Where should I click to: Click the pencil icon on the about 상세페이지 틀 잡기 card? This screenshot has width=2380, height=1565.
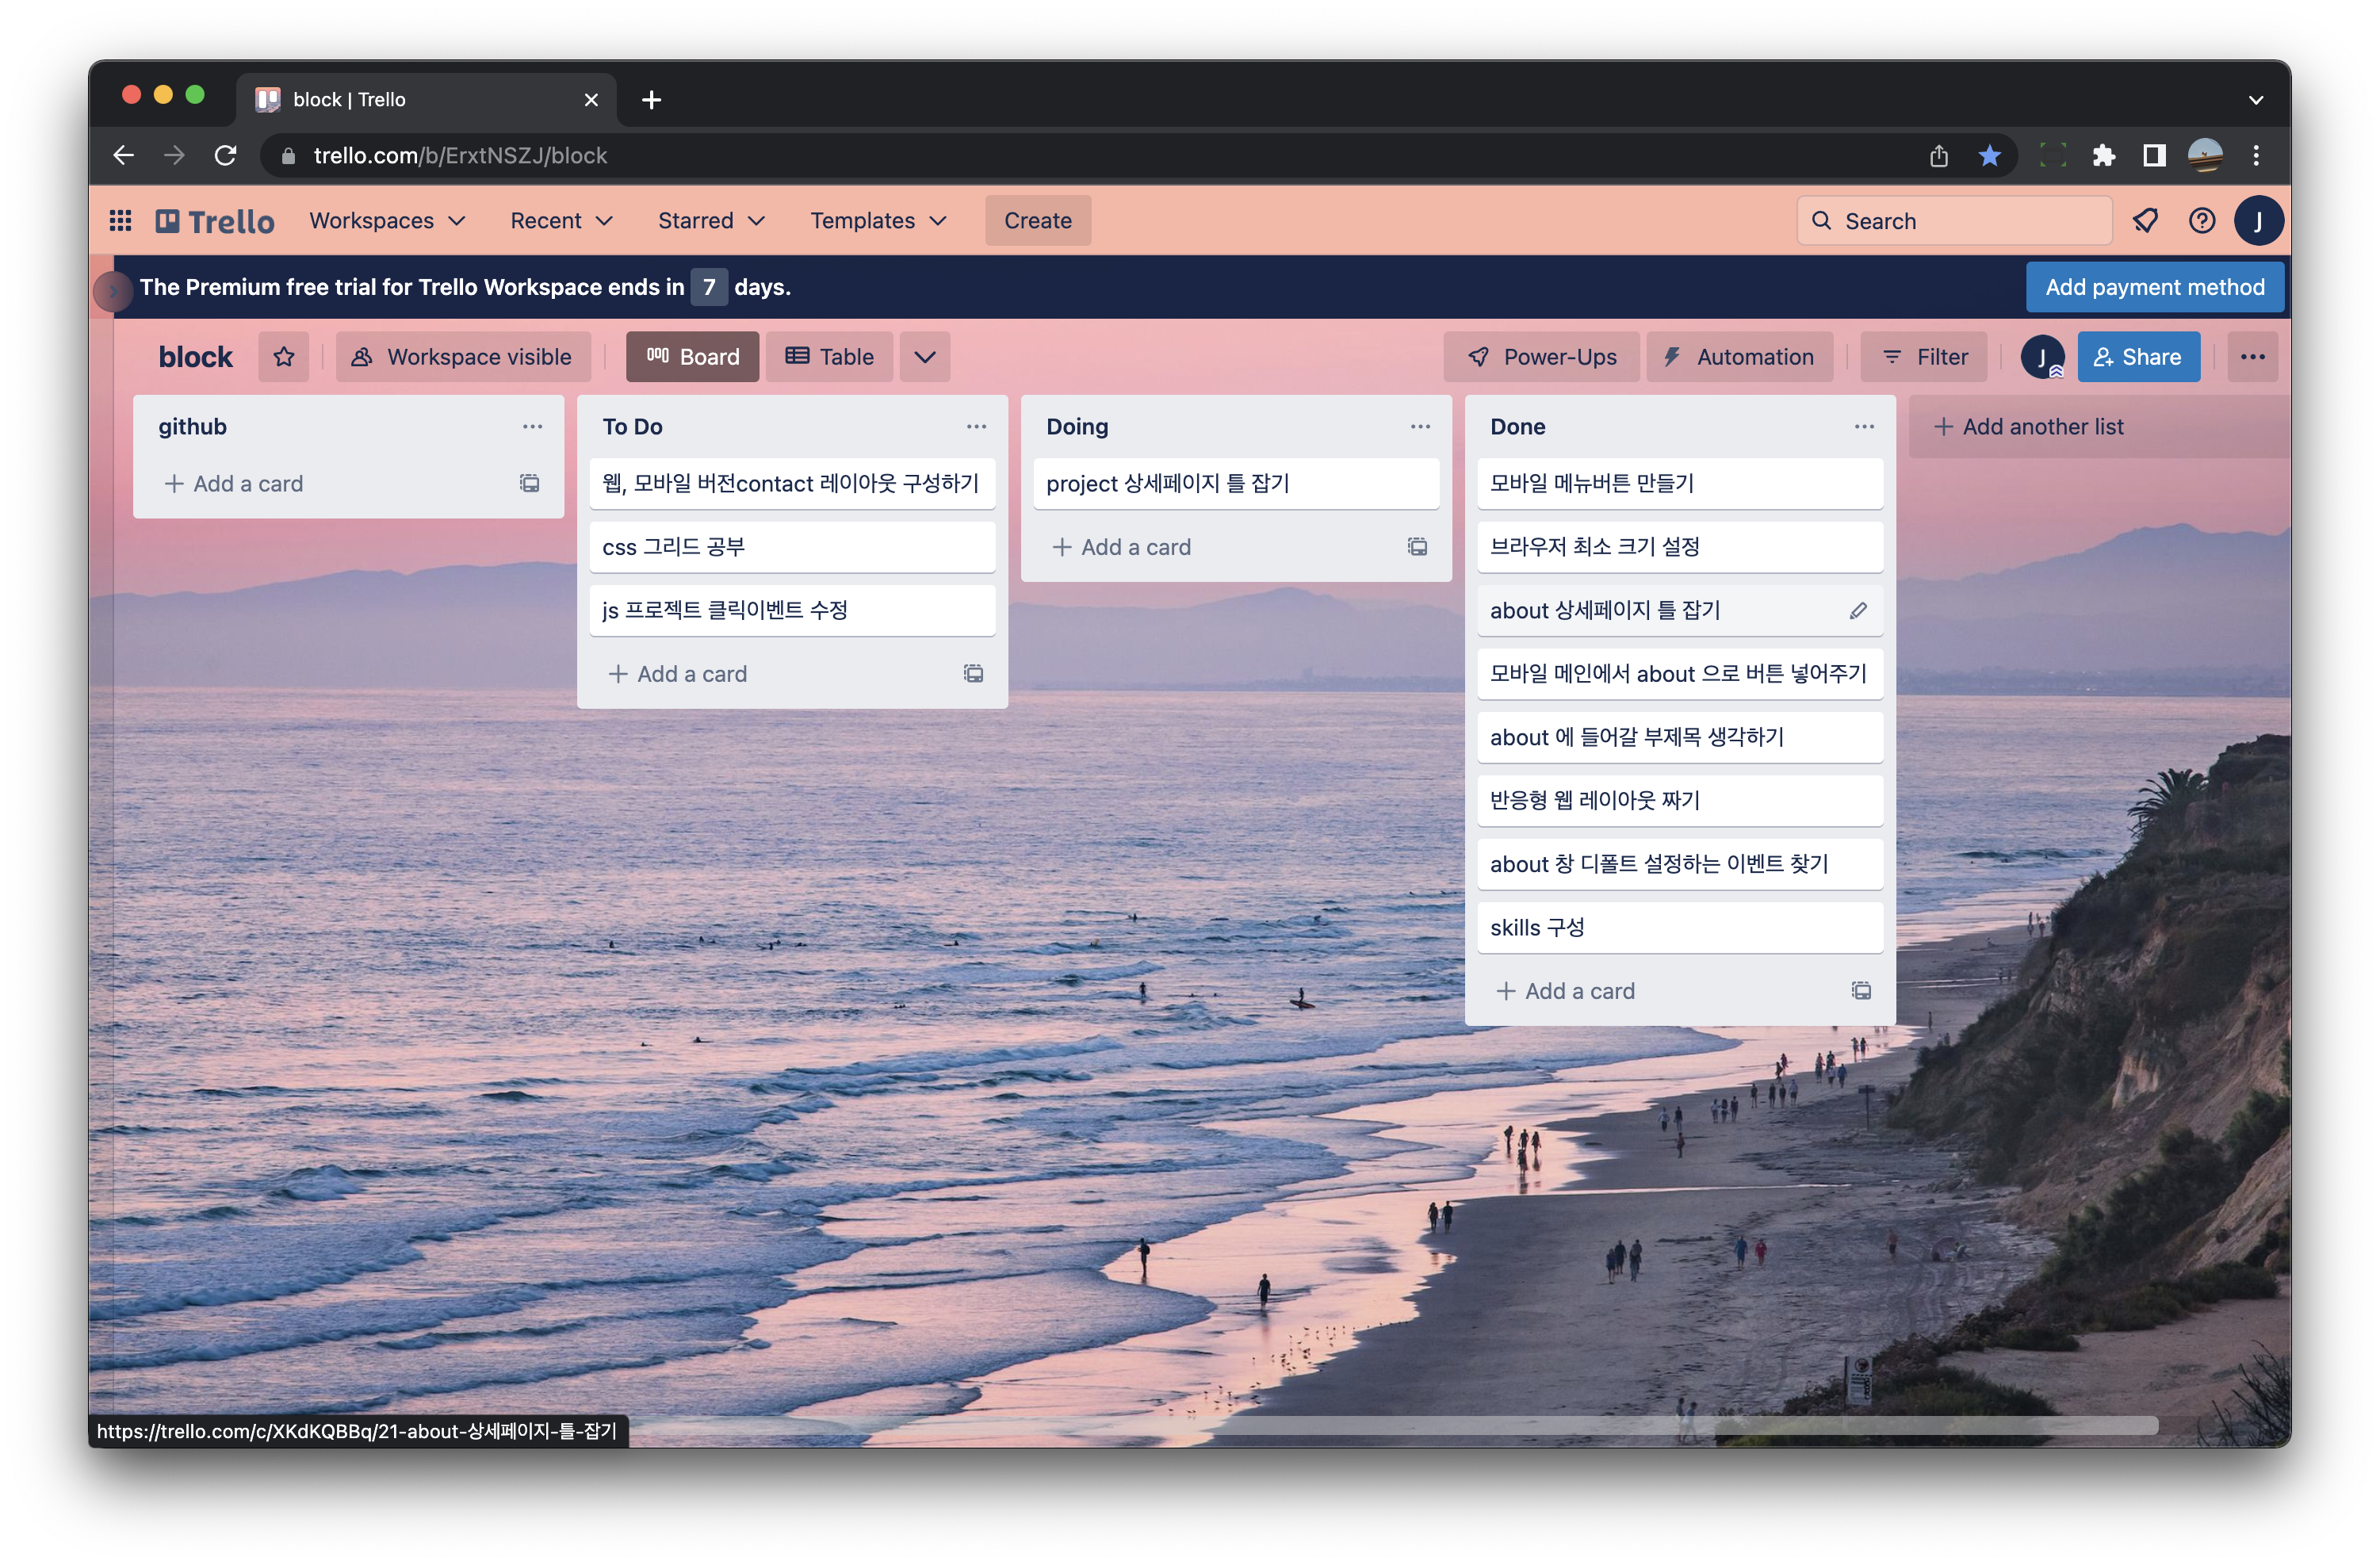click(x=1857, y=610)
